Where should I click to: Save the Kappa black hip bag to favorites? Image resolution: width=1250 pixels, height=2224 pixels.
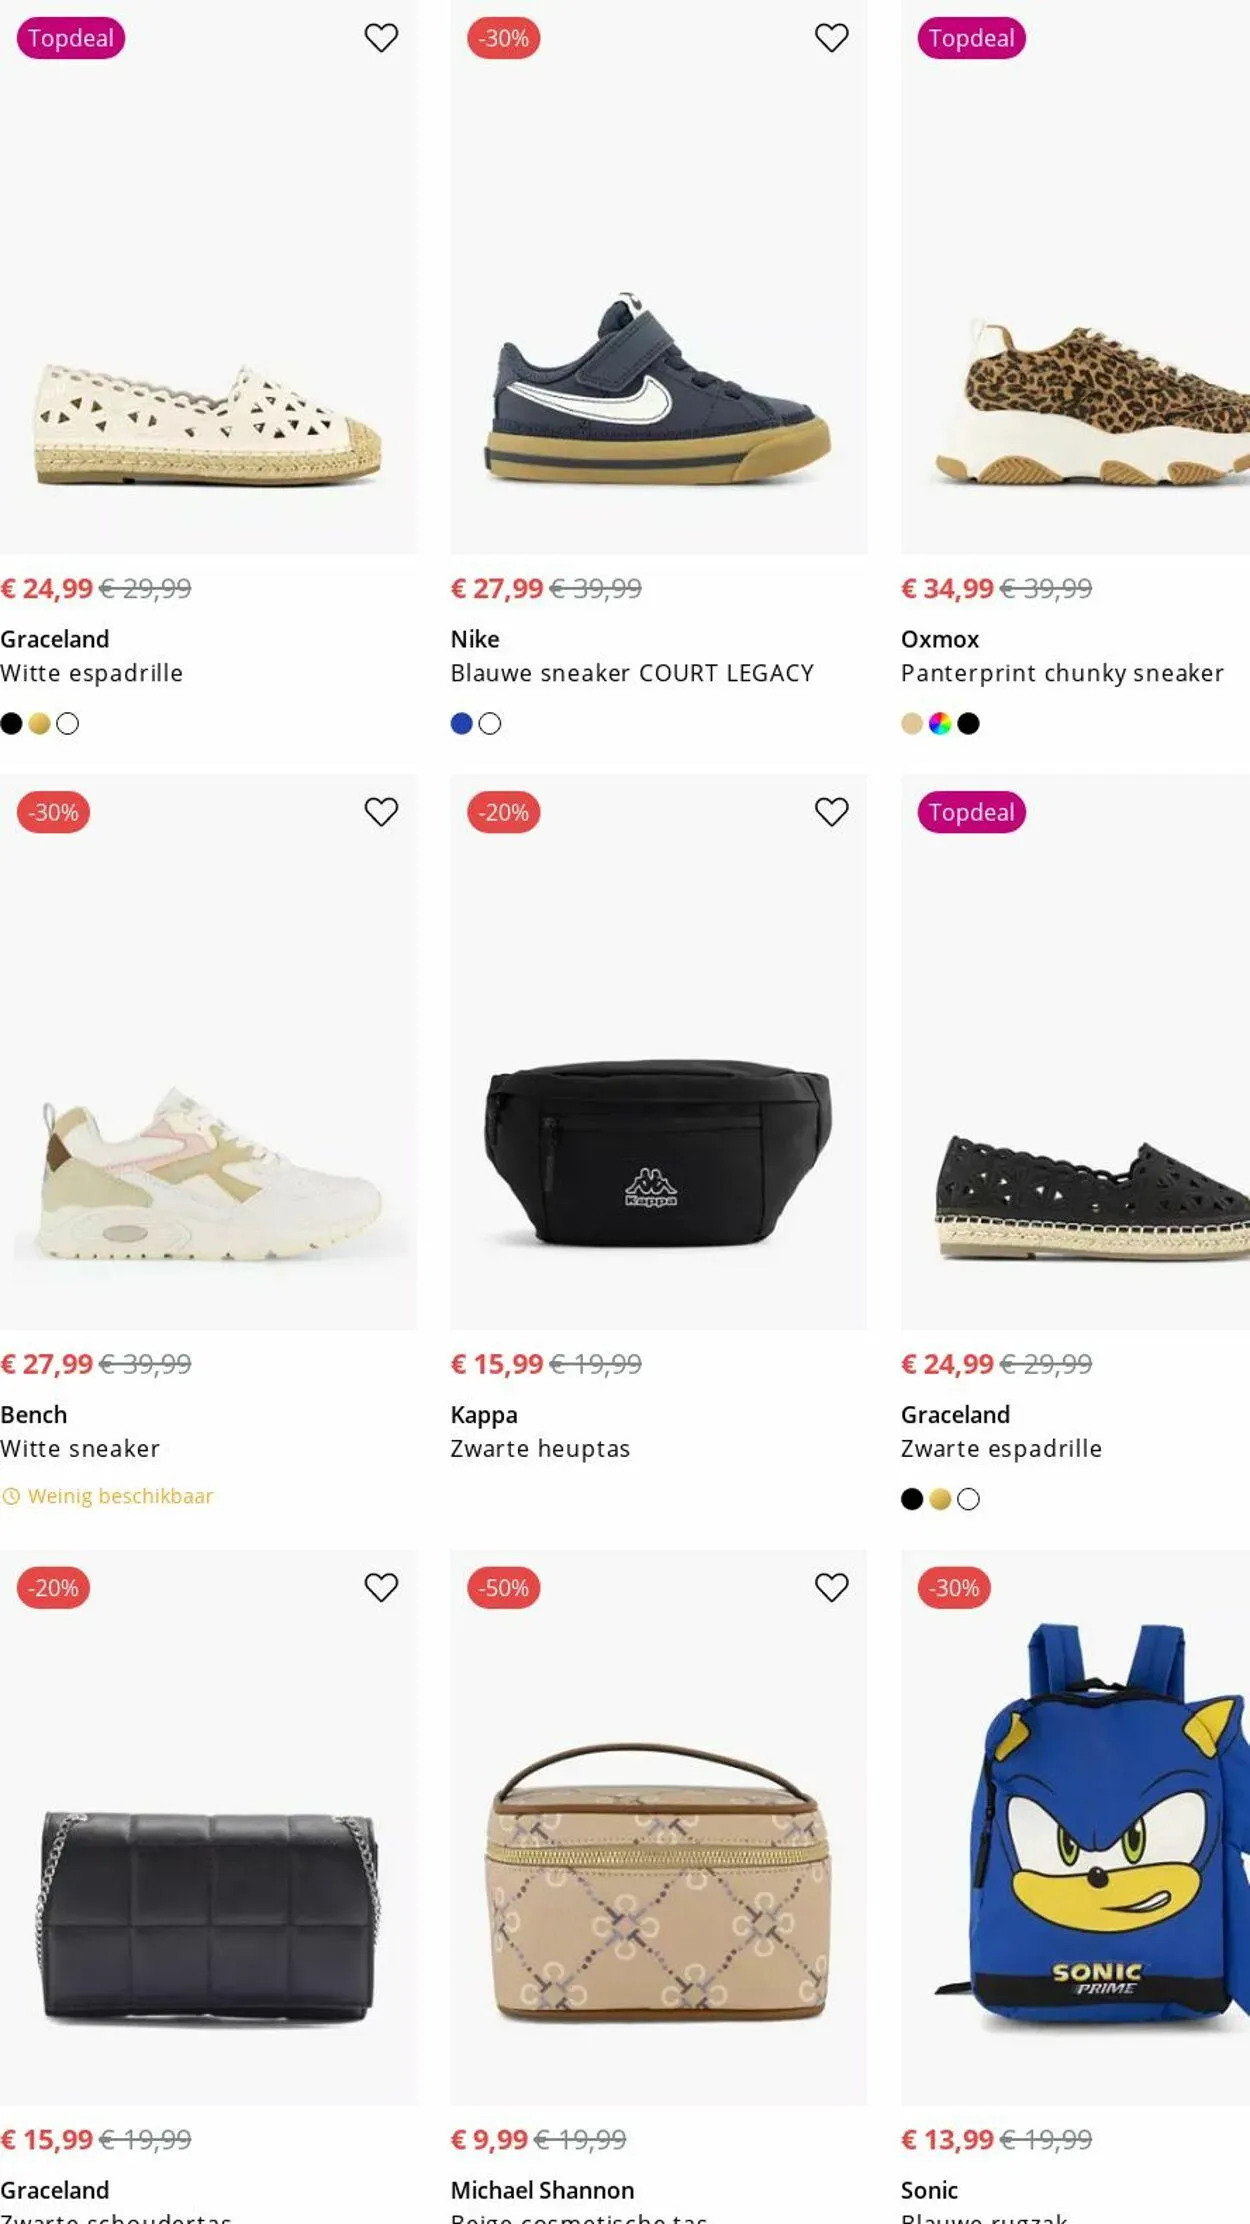(x=831, y=812)
